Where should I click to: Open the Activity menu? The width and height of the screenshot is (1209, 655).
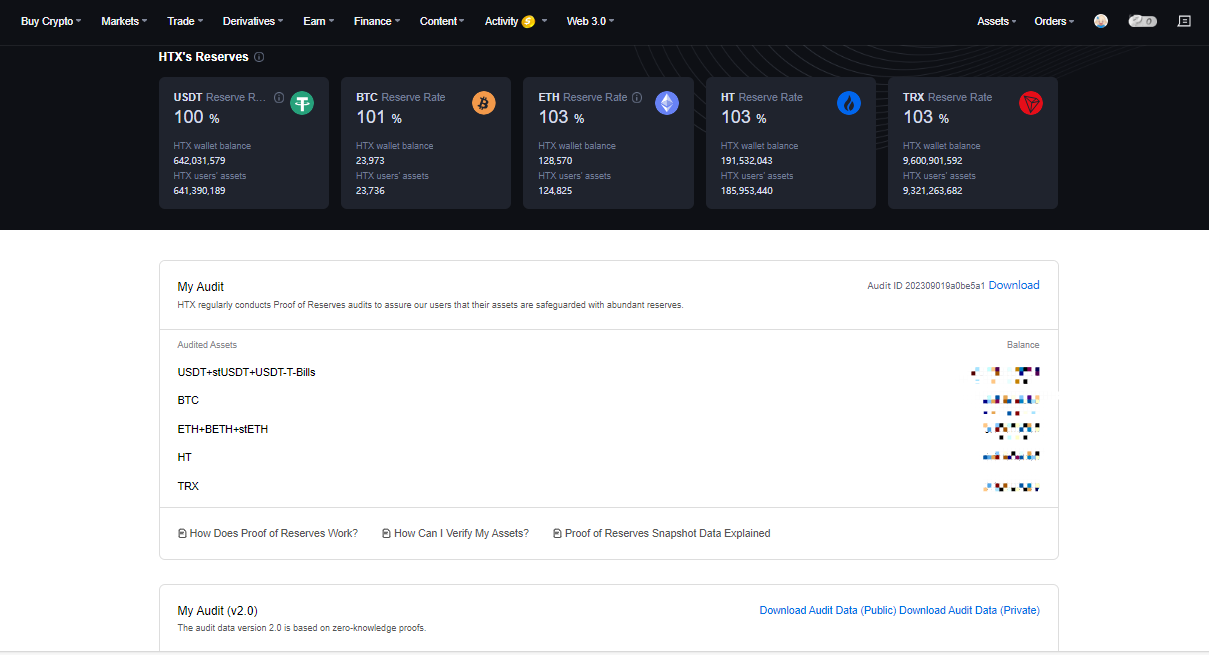coord(516,21)
